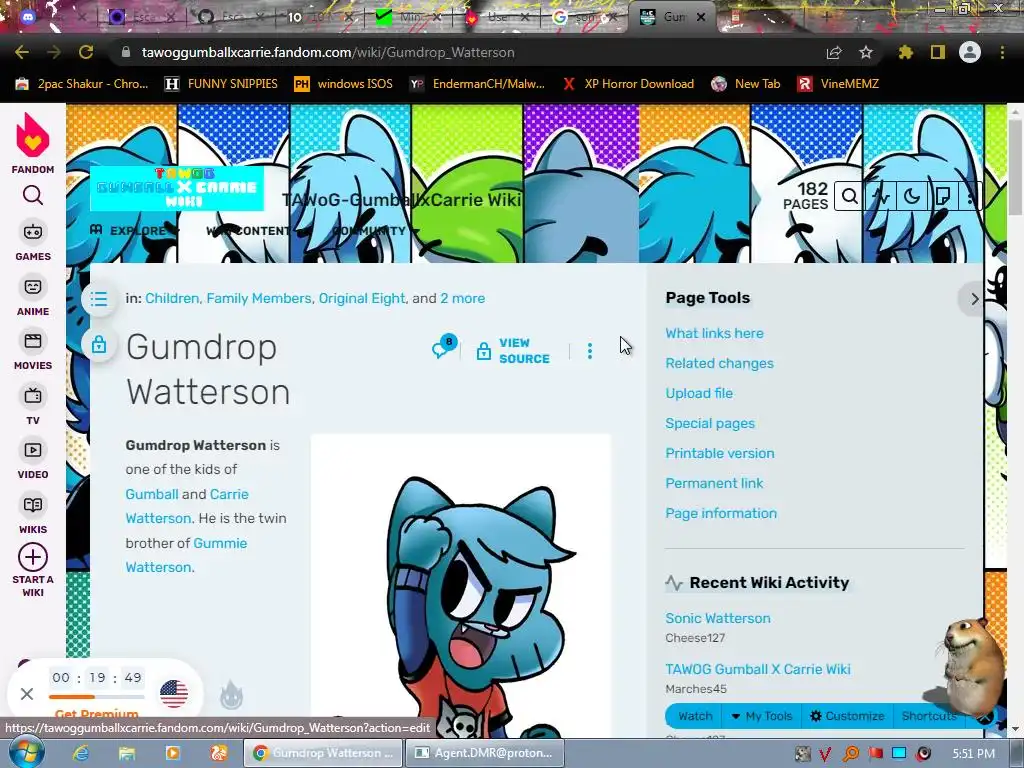Open Chrome three-dot menu

click(x=1002, y=52)
